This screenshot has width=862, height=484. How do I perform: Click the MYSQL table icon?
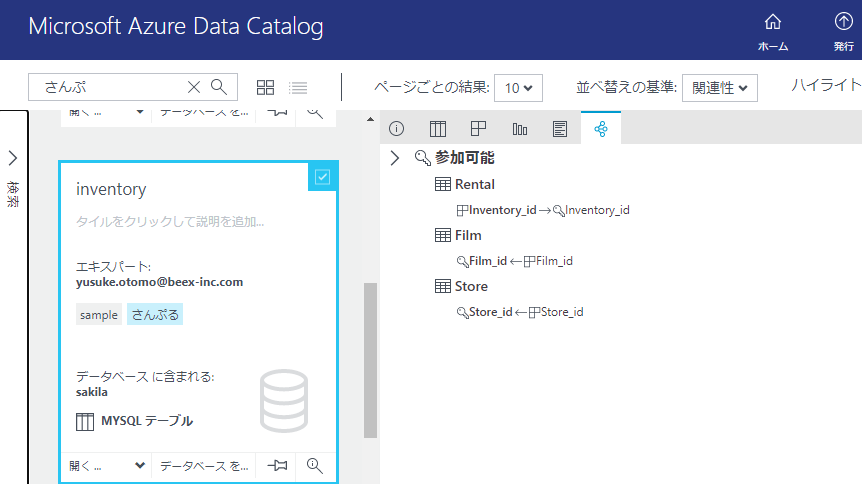[85, 421]
